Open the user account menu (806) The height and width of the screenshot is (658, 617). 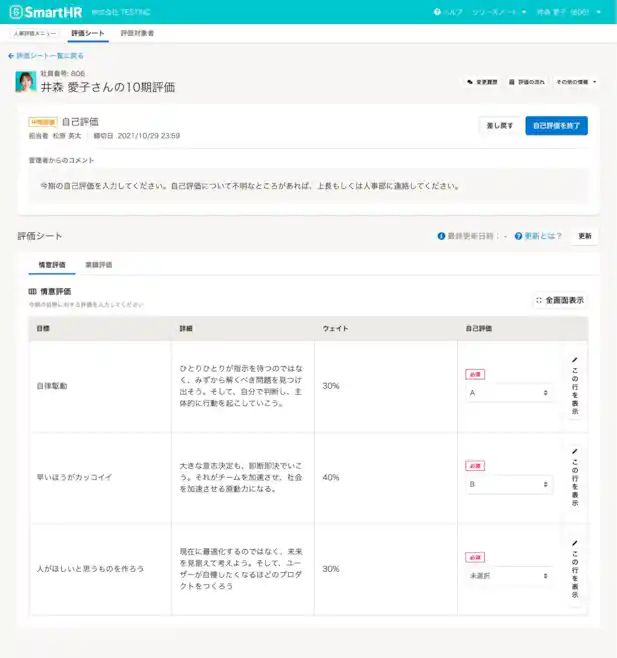click(569, 12)
